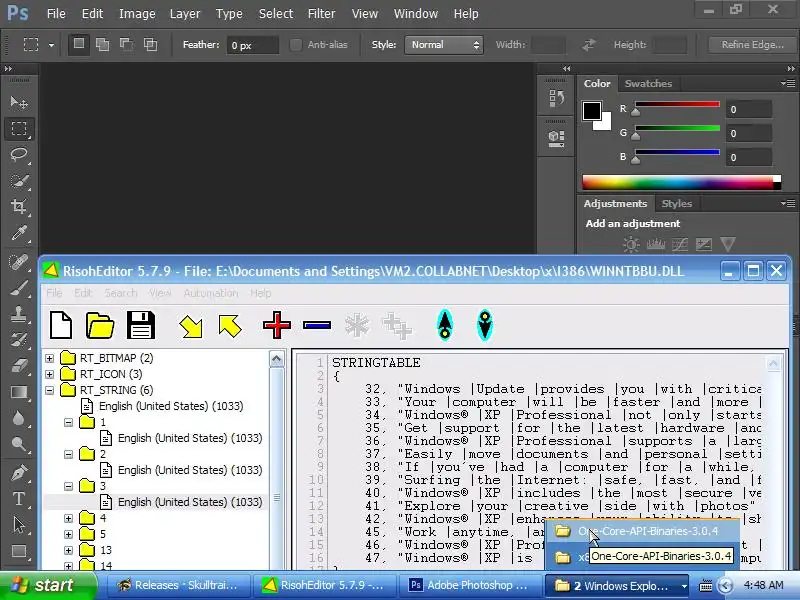Click the Refine Edge button
Screen dimensions: 800x600
coord(753,45)
